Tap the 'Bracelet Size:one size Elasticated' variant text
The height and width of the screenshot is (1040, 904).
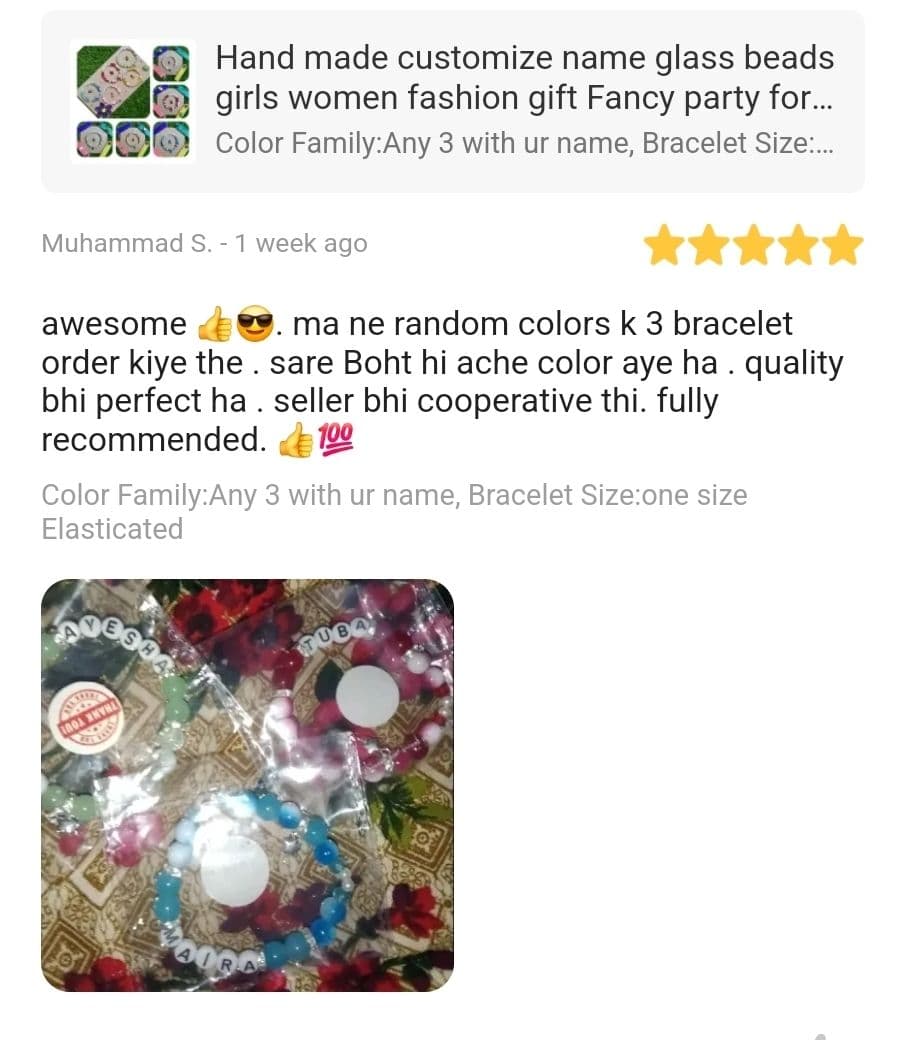point(394,512)
